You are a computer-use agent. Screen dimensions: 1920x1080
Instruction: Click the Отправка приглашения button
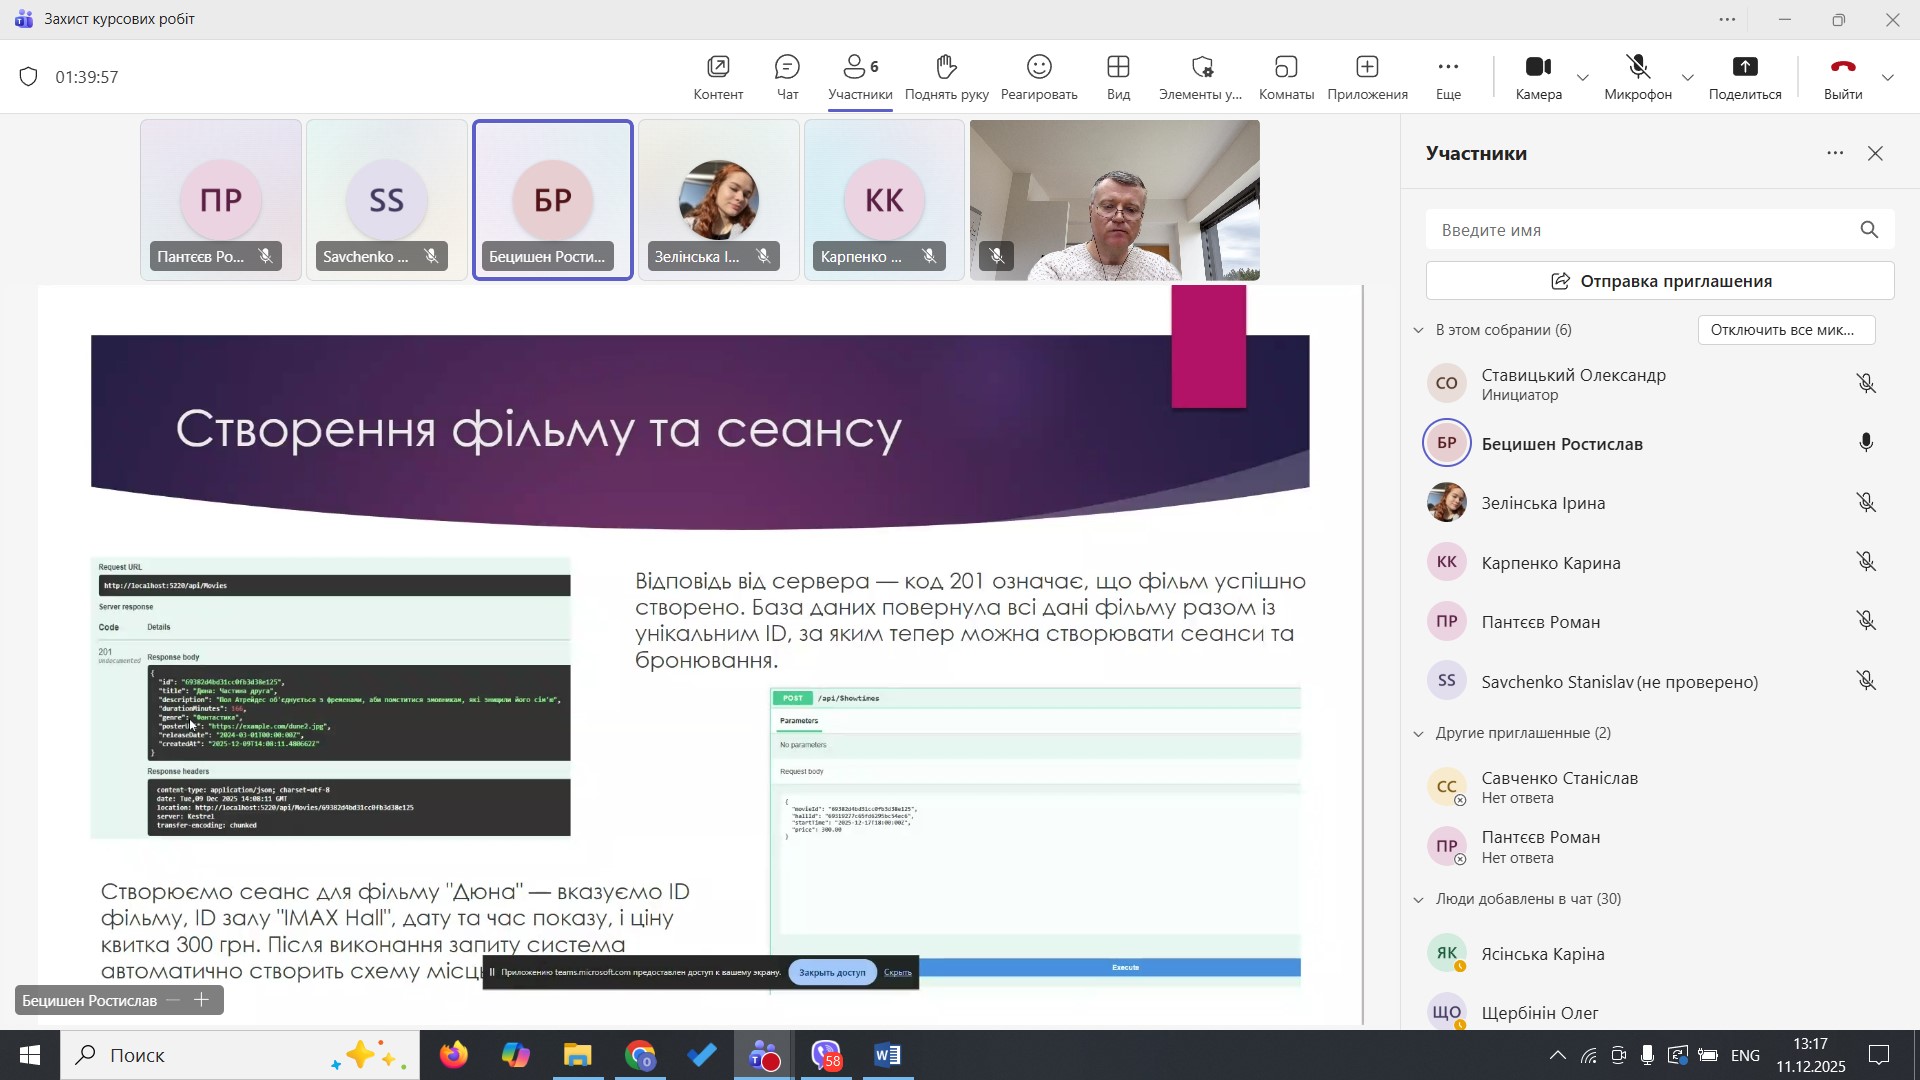1659,281
